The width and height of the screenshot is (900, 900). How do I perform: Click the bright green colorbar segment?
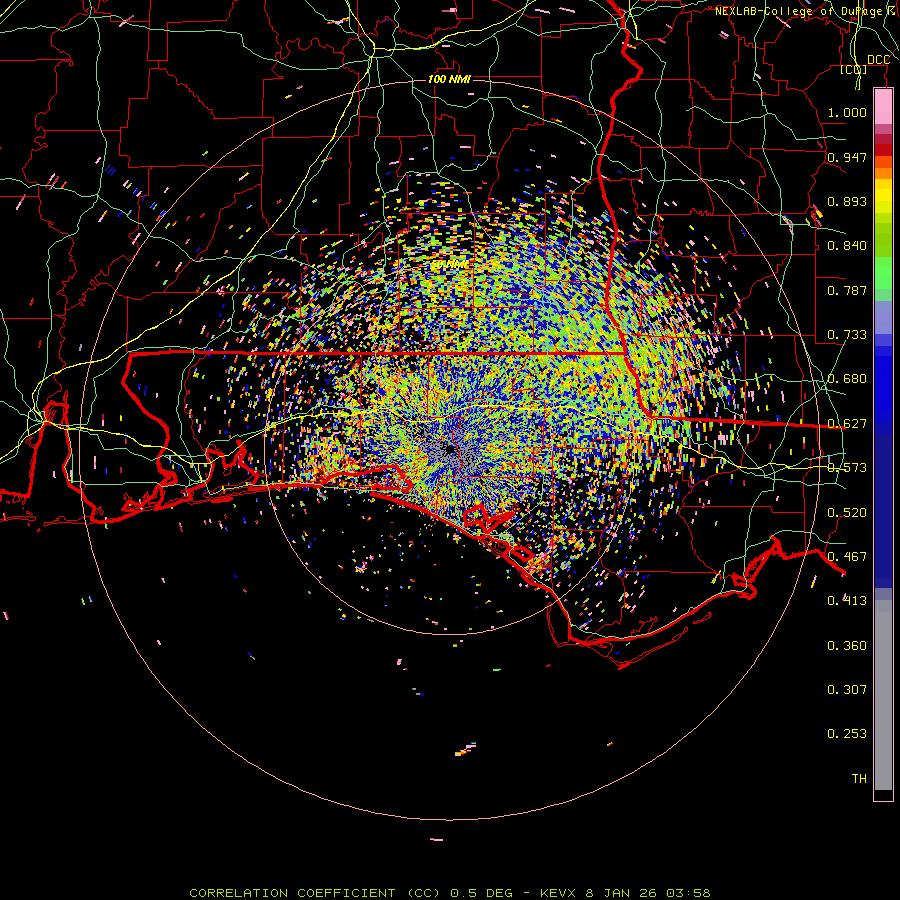883,273
